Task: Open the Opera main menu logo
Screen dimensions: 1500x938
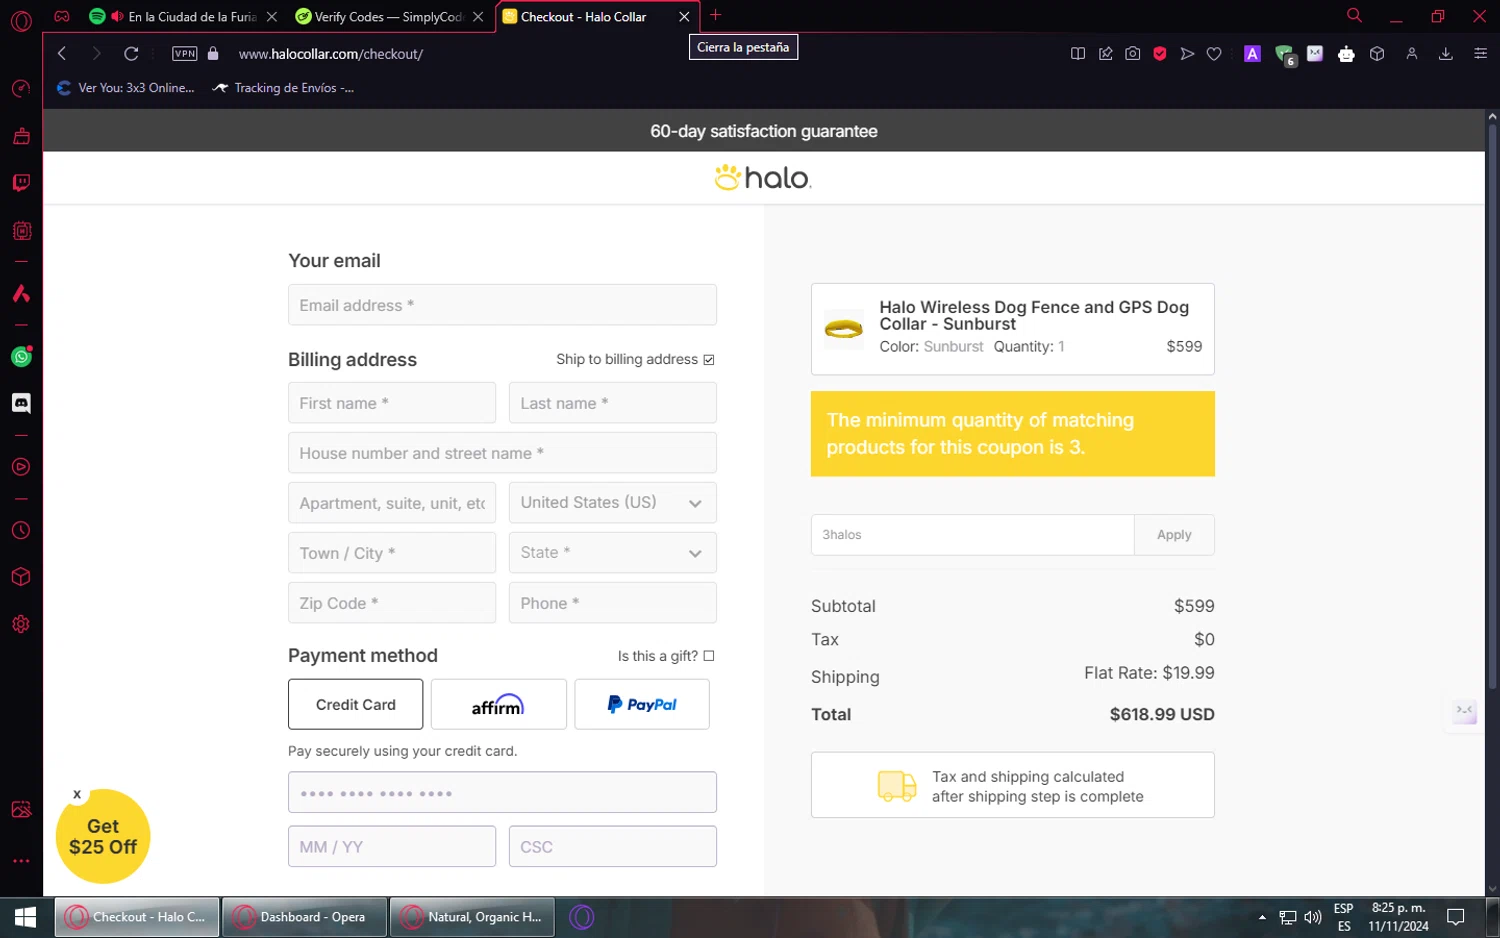Action: (x=21, y=20)
